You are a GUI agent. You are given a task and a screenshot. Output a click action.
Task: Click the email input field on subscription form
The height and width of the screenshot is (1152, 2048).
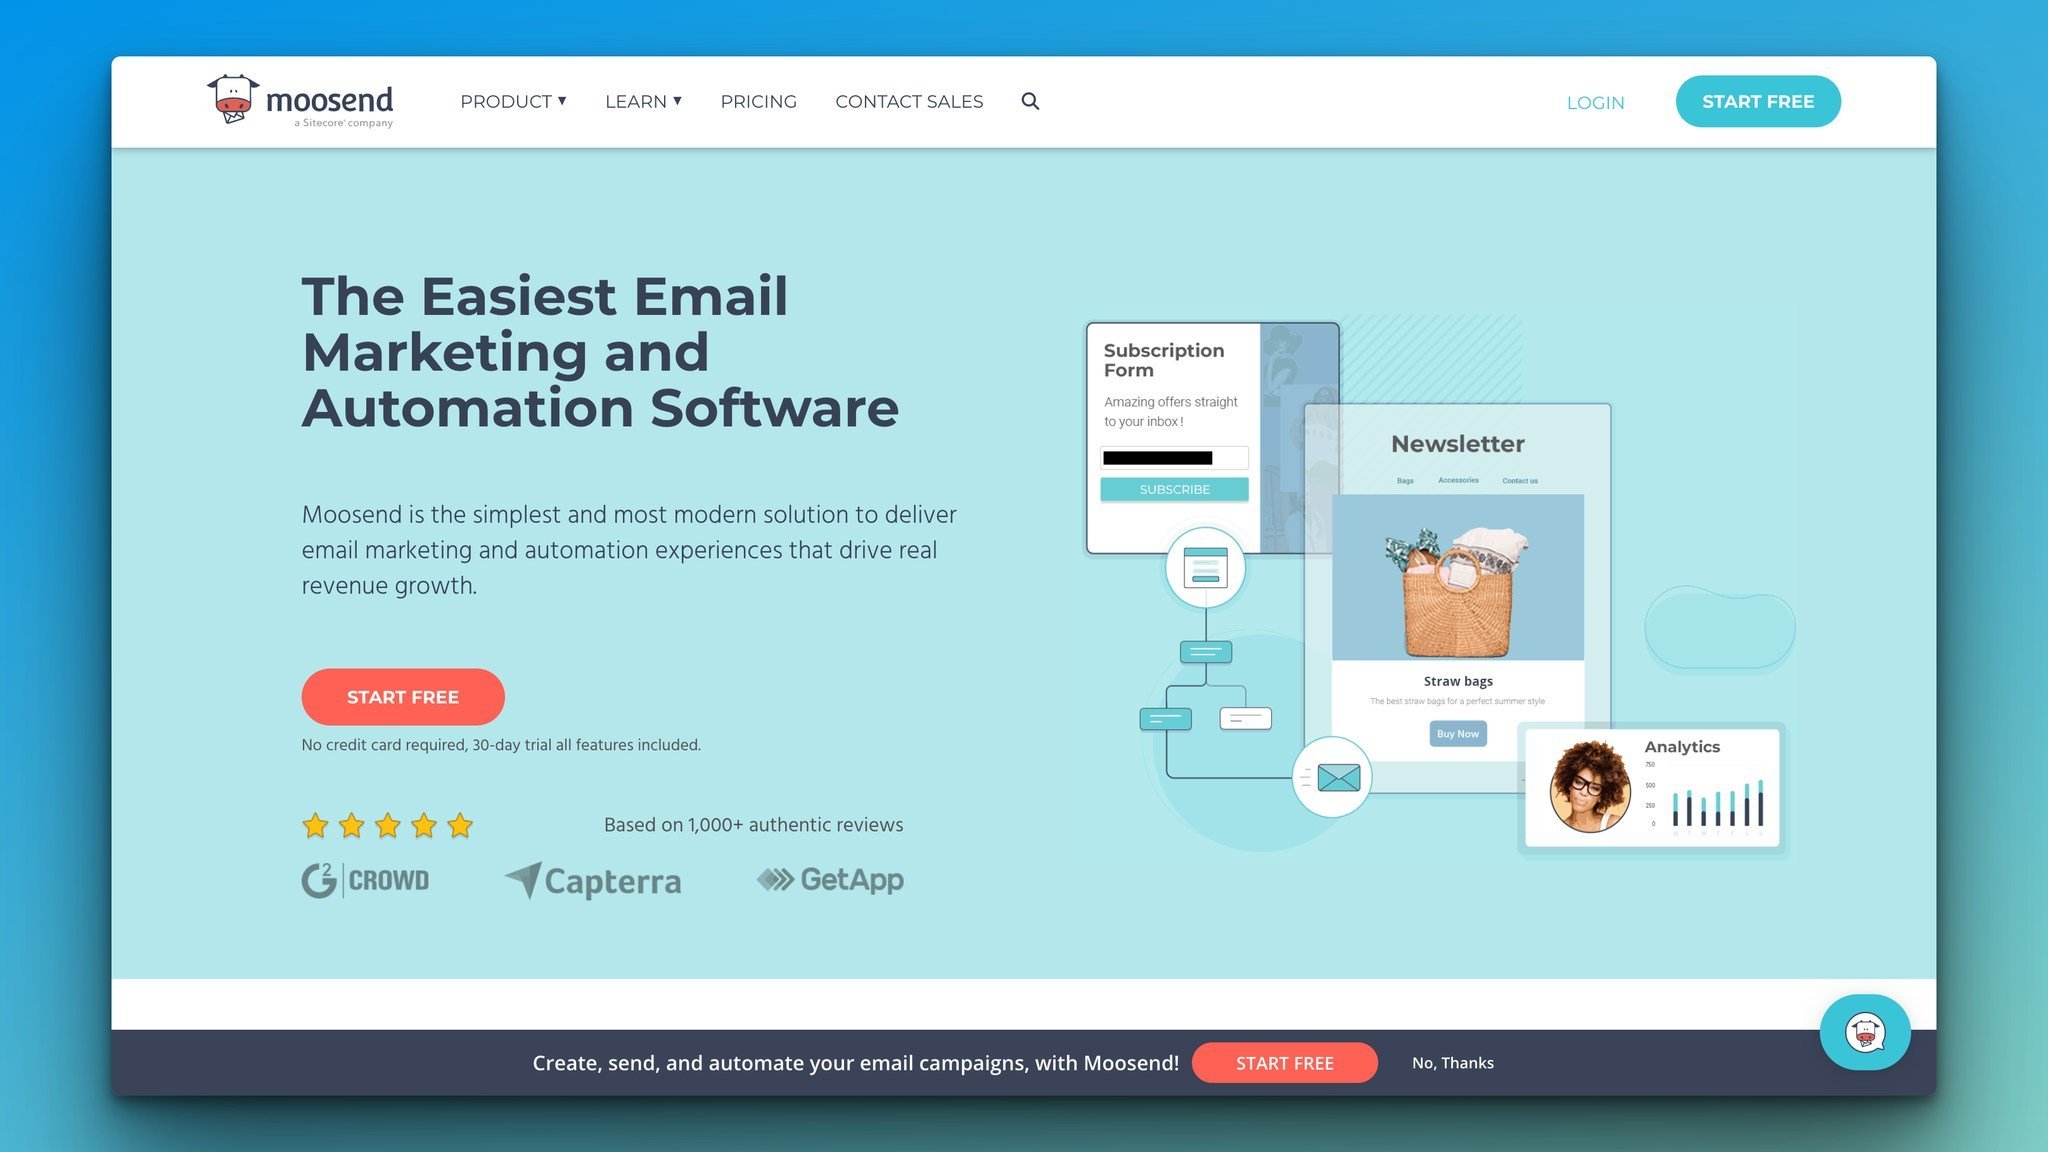[x=1175, y=457]
